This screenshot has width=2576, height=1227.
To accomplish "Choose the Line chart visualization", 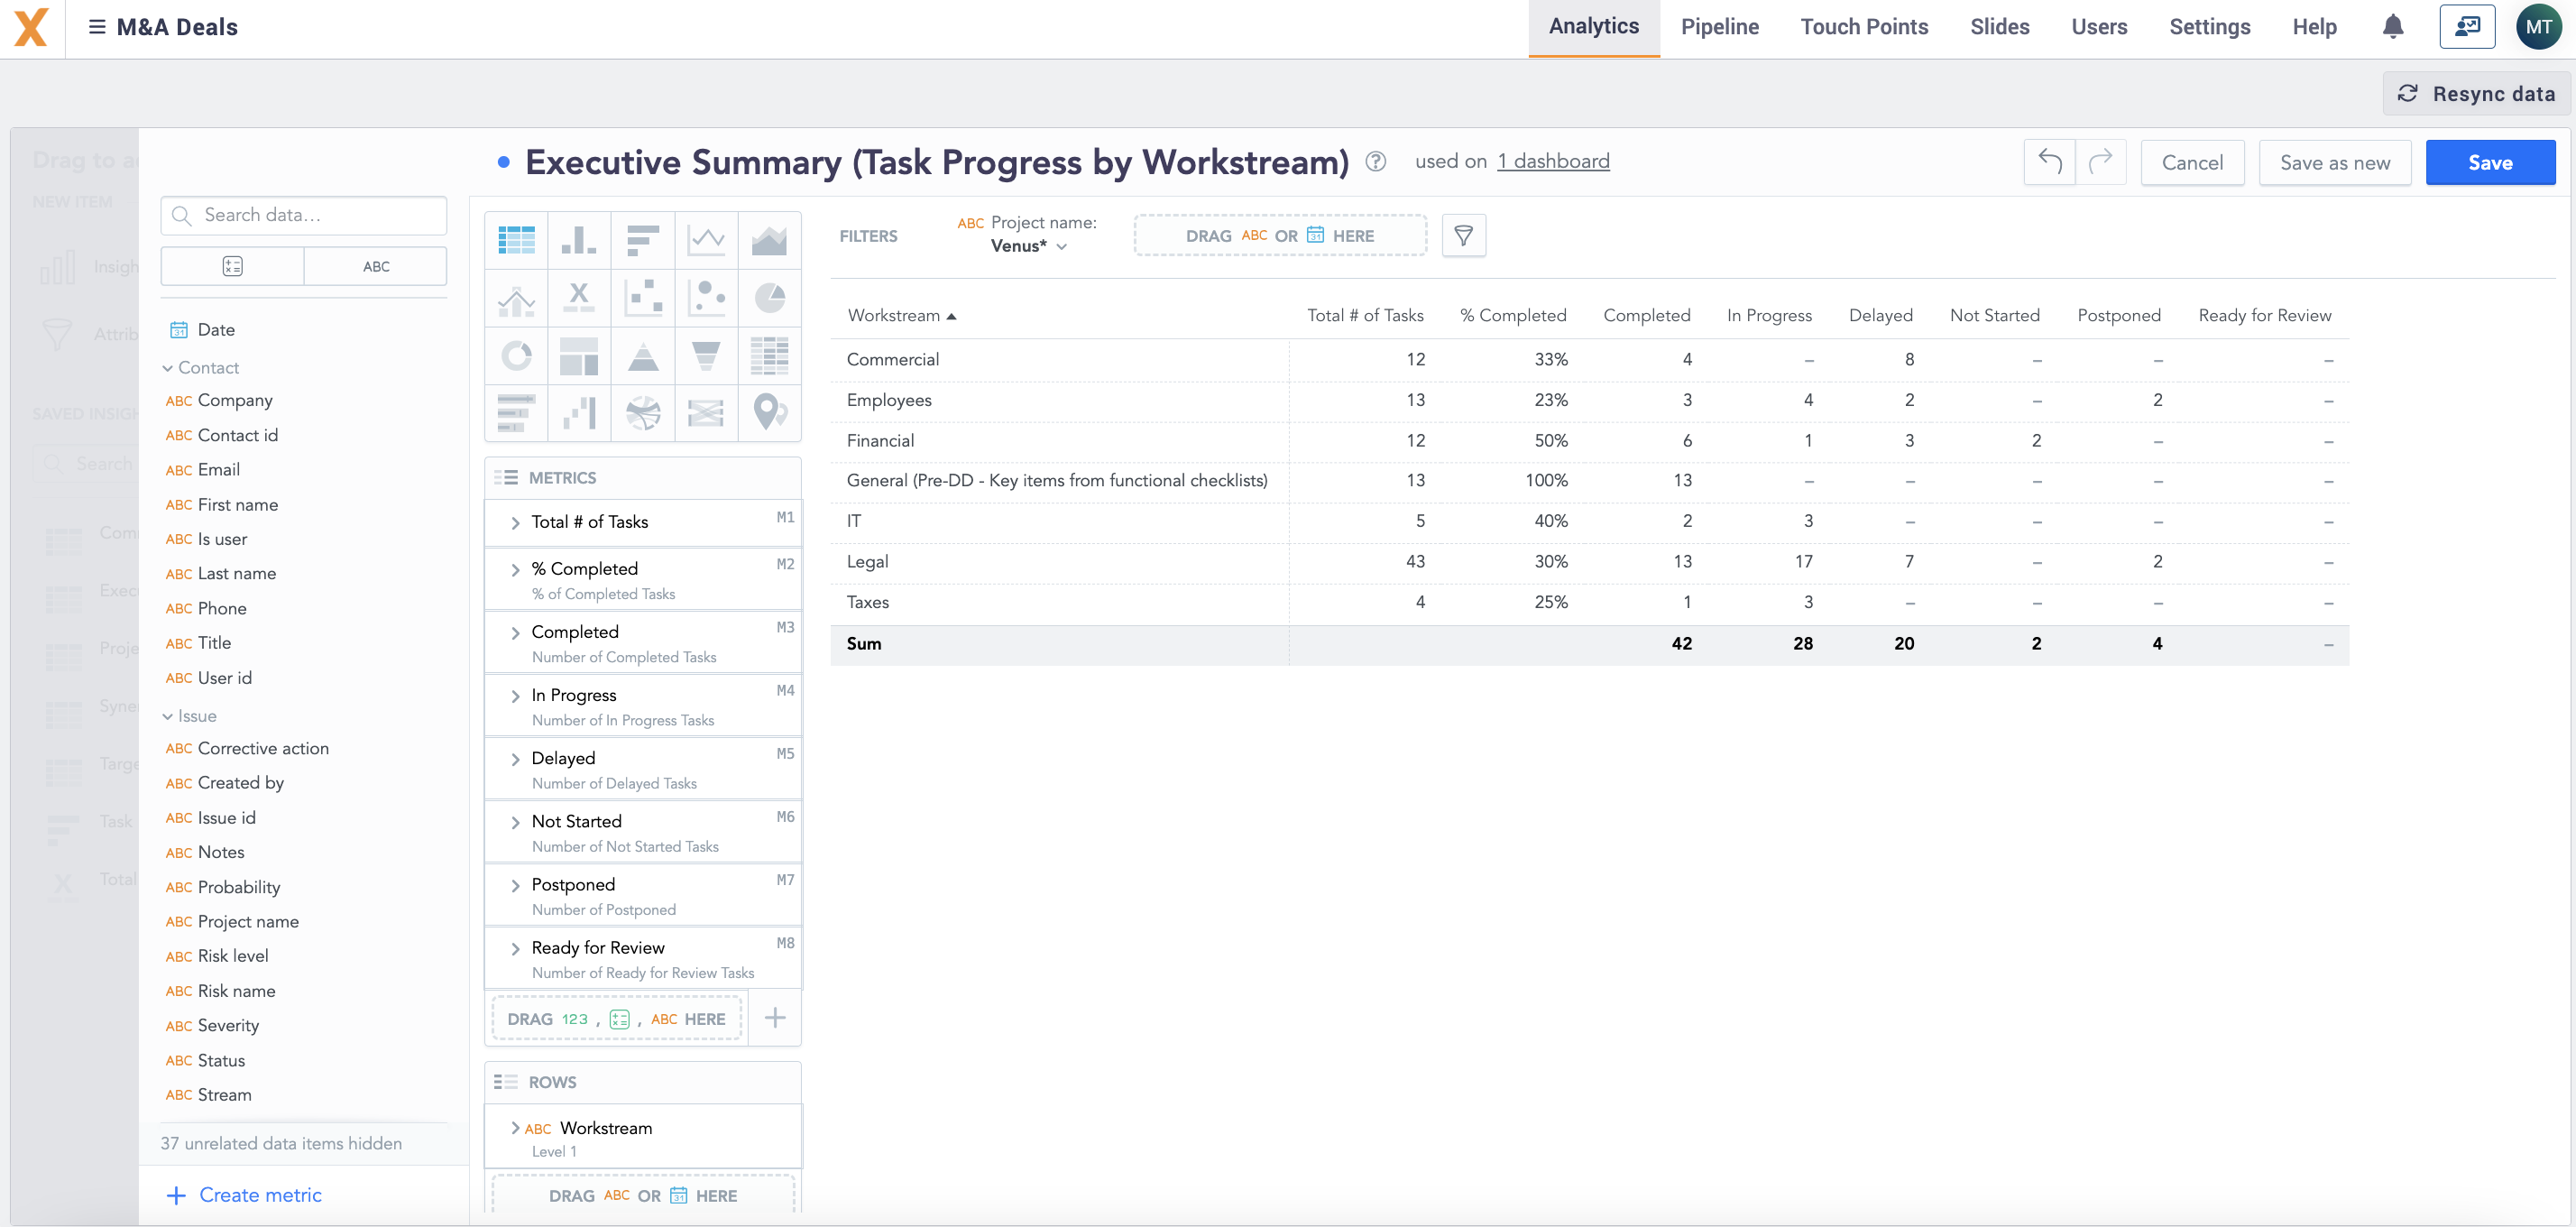I will pos(706,240).
